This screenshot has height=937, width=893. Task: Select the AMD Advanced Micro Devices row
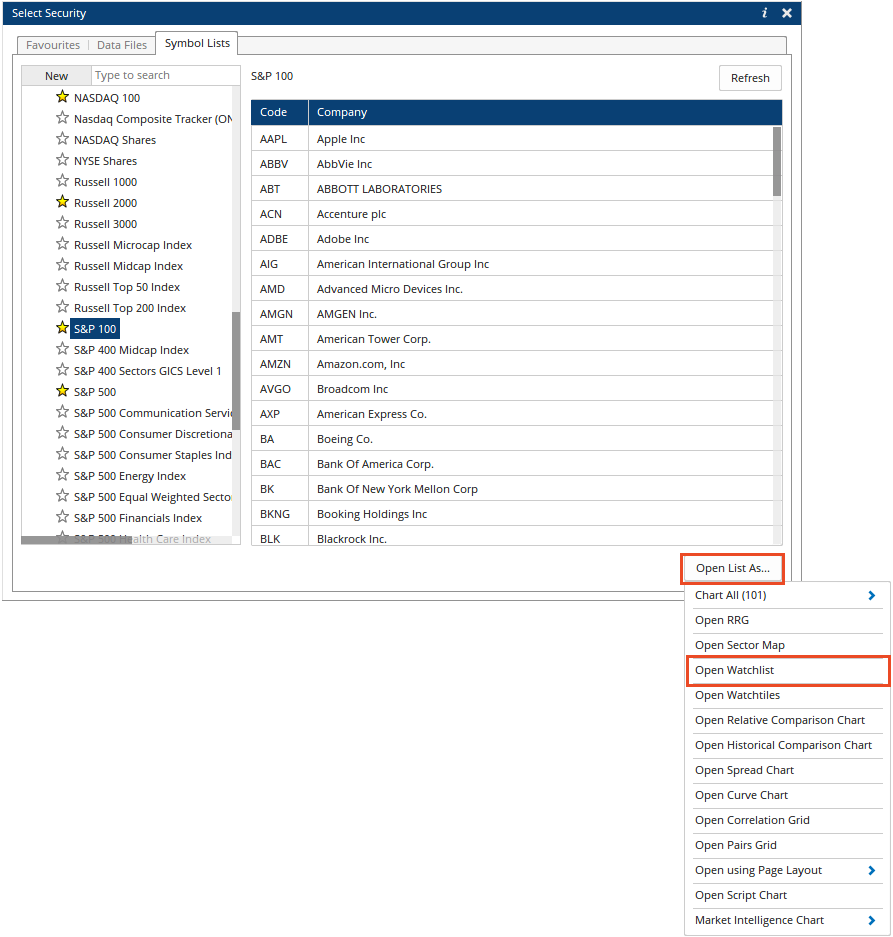point(512,289)
